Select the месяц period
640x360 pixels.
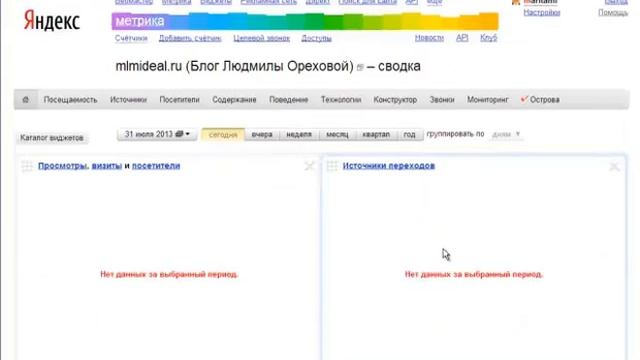pos(337,134)
